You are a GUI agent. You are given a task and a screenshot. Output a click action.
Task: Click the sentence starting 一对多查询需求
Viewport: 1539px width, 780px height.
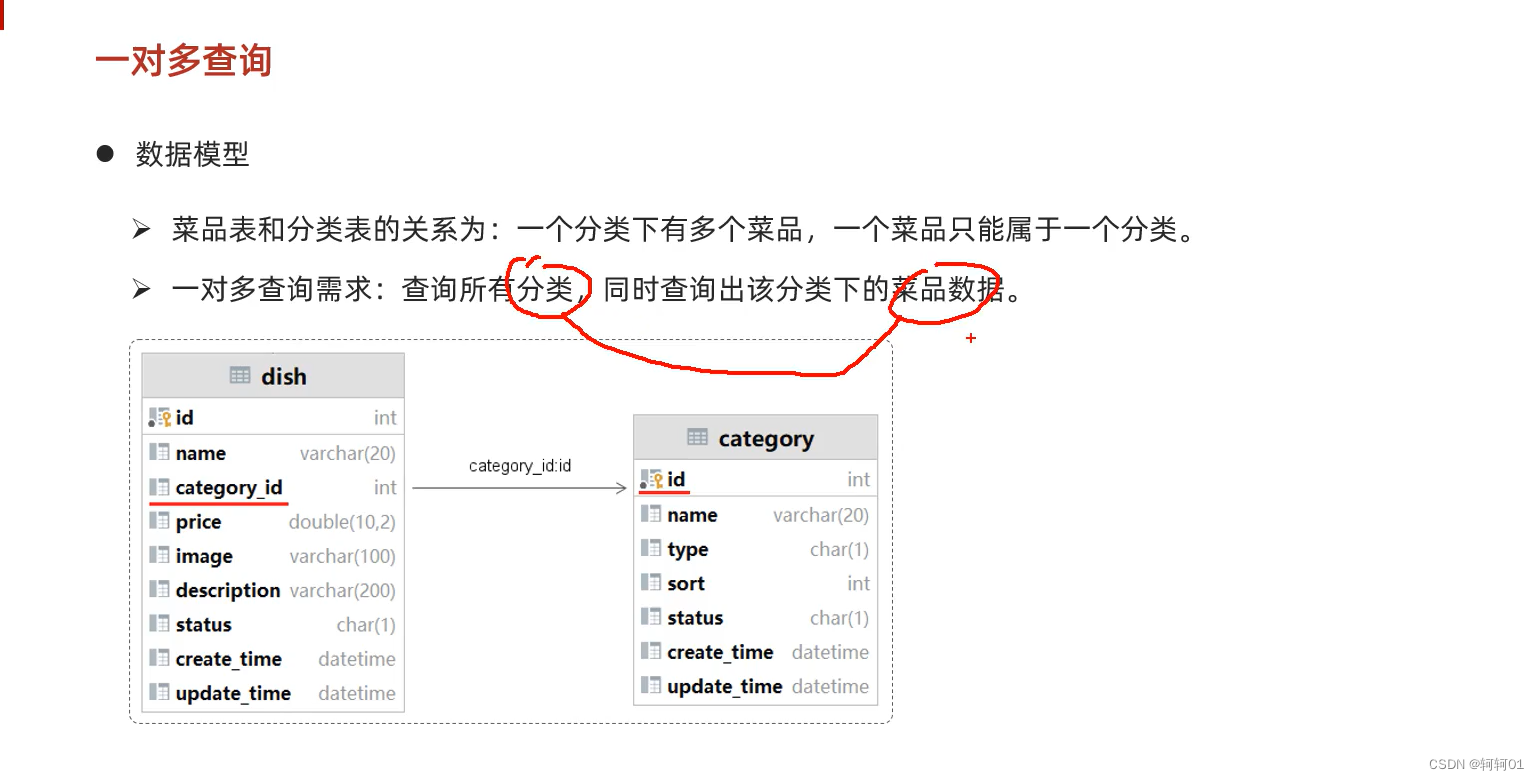coord(597,290)
